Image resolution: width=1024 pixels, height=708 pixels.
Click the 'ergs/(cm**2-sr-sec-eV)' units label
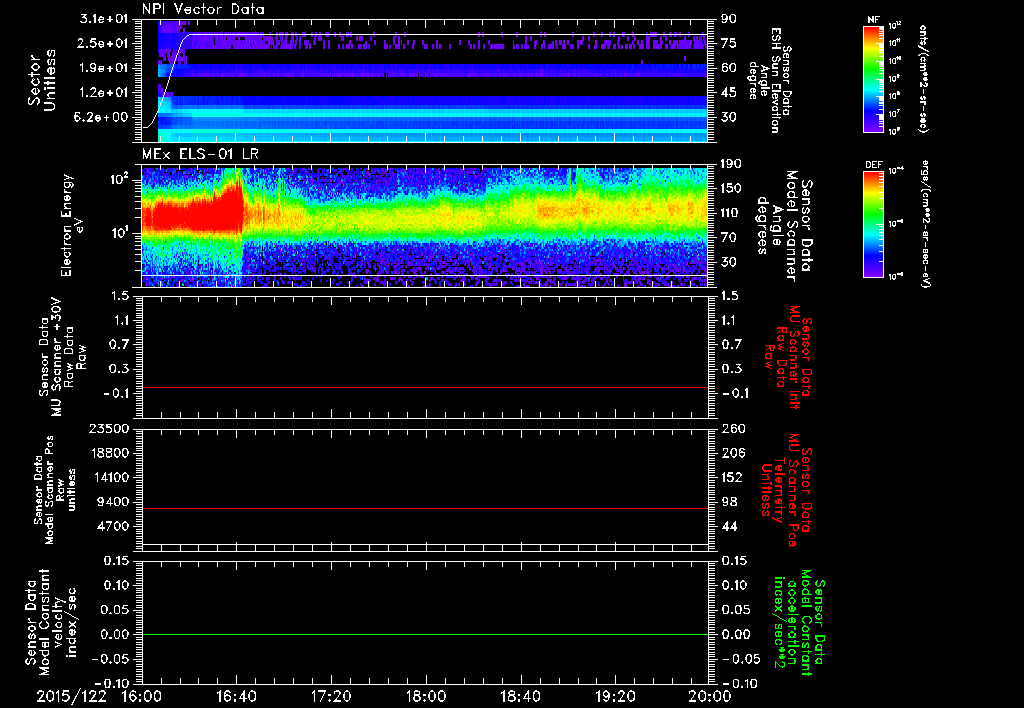(925, 223)
